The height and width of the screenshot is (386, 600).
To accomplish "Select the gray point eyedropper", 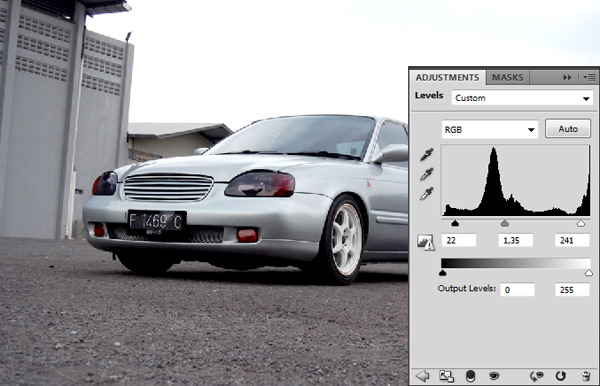I will coord(426,174).
